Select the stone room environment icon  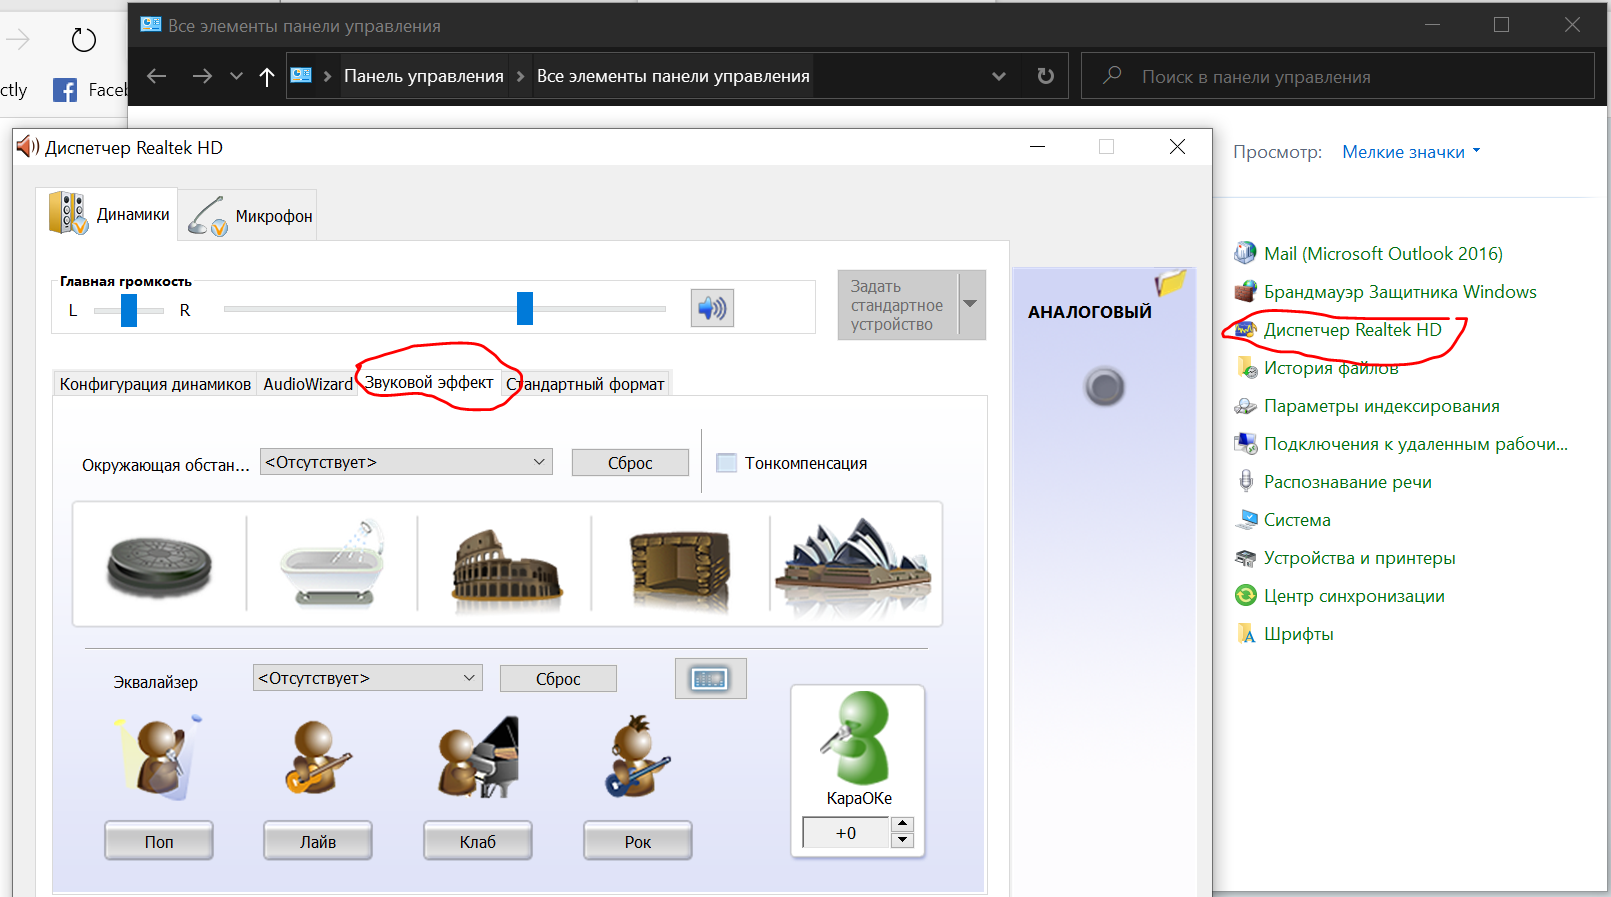[680, 570]
